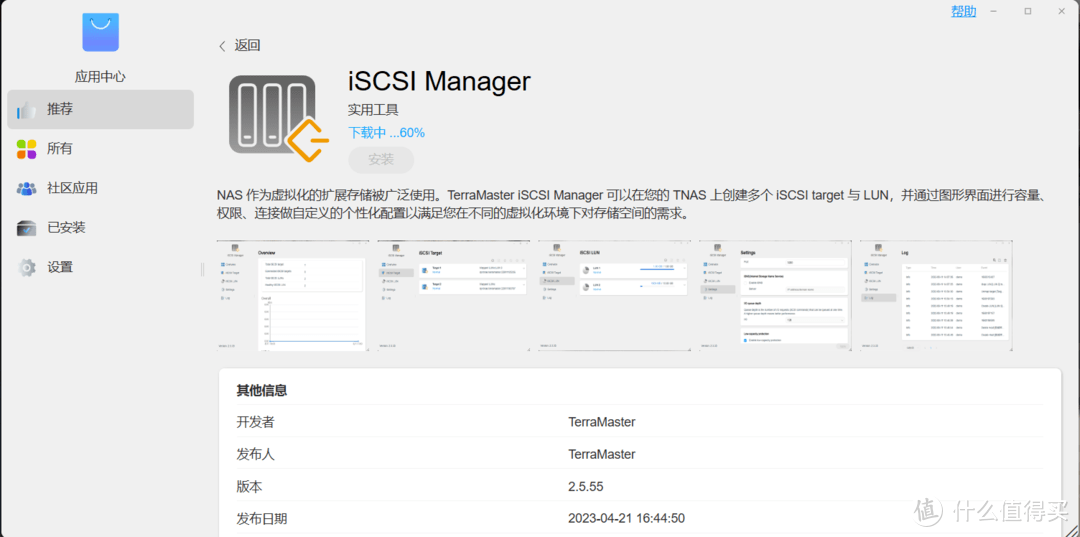Click the 返回 back link
Screen dimensions: 1080x537
[247, 46]
